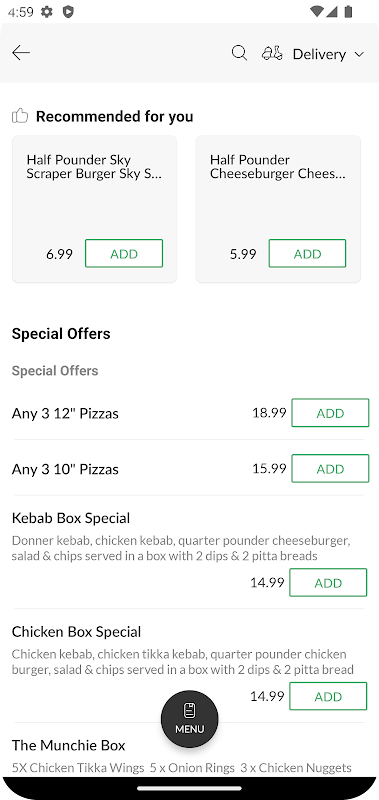Tap the delivery scooter icon
The image size is (379, 800).
click(272, 53)
